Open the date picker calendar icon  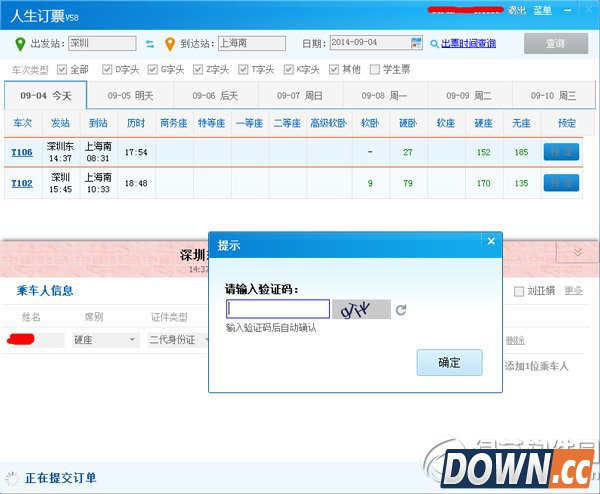[417, 43]
